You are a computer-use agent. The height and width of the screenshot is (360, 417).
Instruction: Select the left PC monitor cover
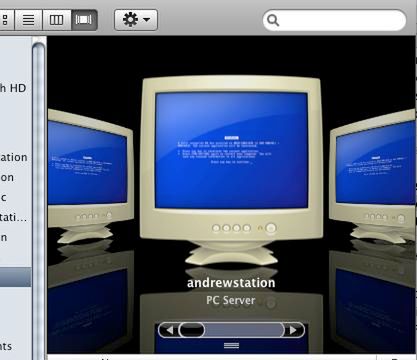pyautogui.click(x=91, y=177)
